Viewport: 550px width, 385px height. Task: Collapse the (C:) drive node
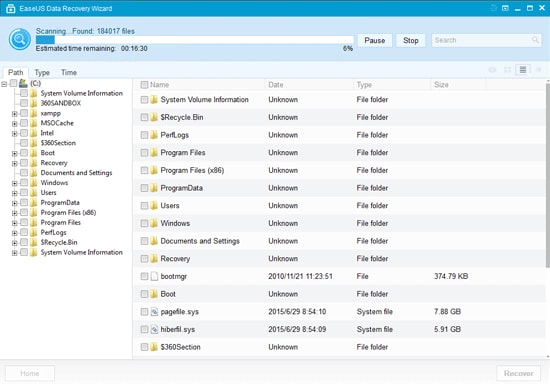(4, 84)
